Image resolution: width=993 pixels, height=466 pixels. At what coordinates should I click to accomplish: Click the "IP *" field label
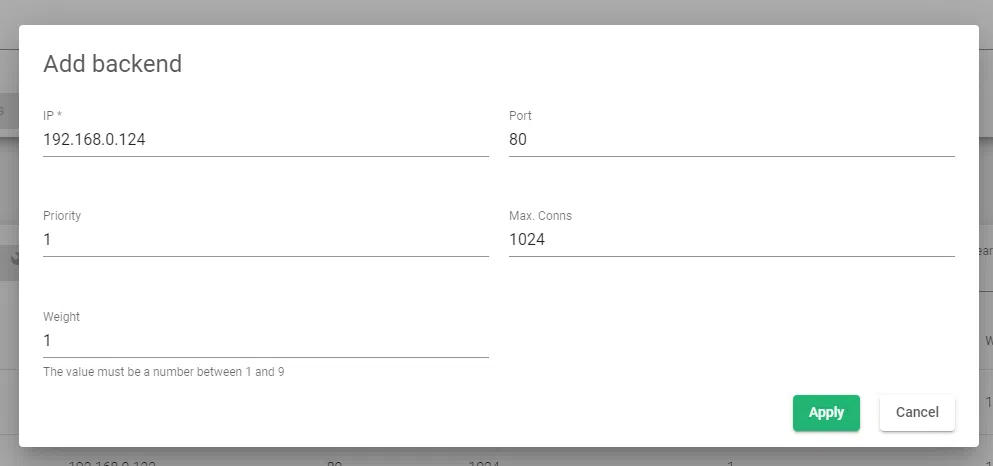click(53, 116)
